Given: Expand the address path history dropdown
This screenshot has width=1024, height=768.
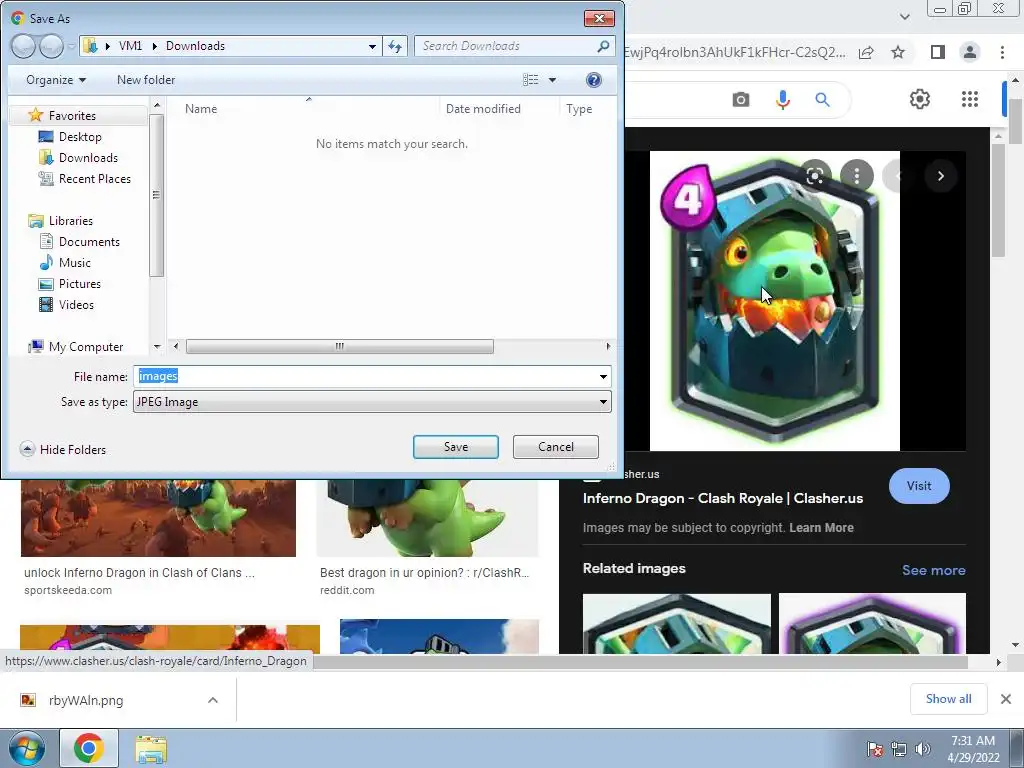Looking at the screenshot, I should click(x=372, y=46).
